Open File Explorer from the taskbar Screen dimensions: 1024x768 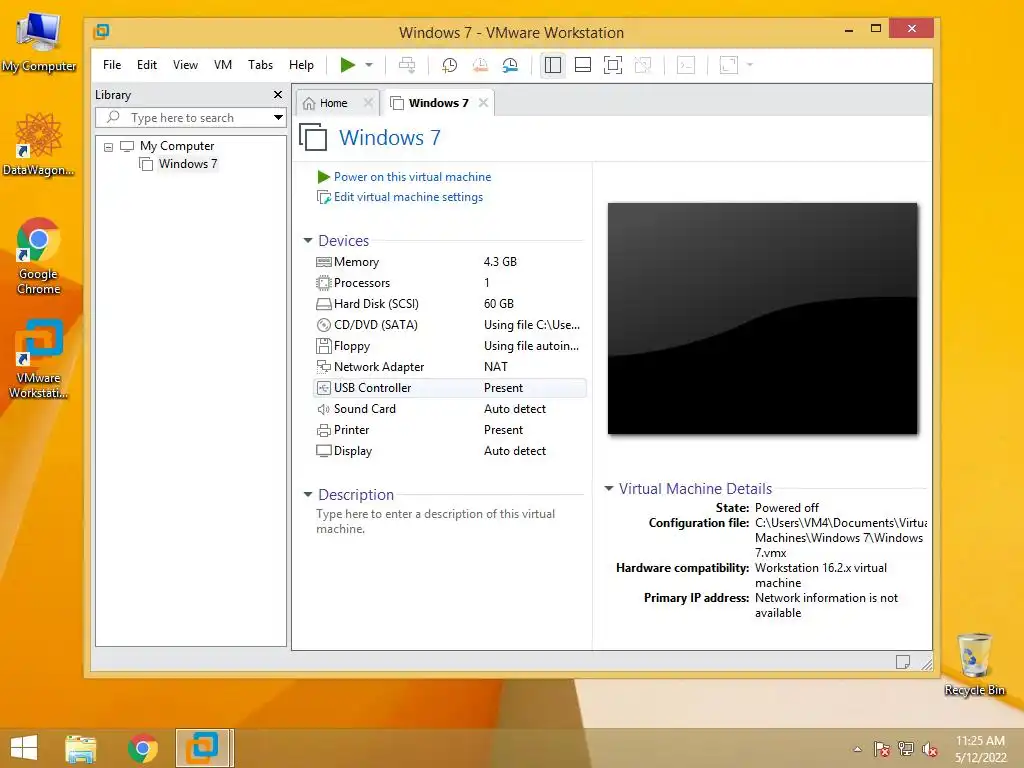[x=81, y=748]
